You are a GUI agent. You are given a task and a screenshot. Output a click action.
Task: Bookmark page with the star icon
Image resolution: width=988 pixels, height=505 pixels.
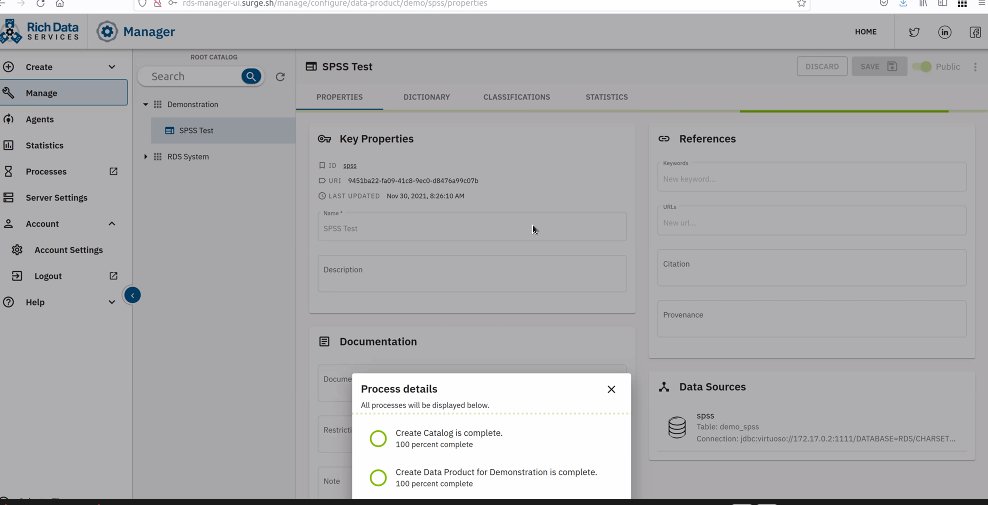click(801, 3)
